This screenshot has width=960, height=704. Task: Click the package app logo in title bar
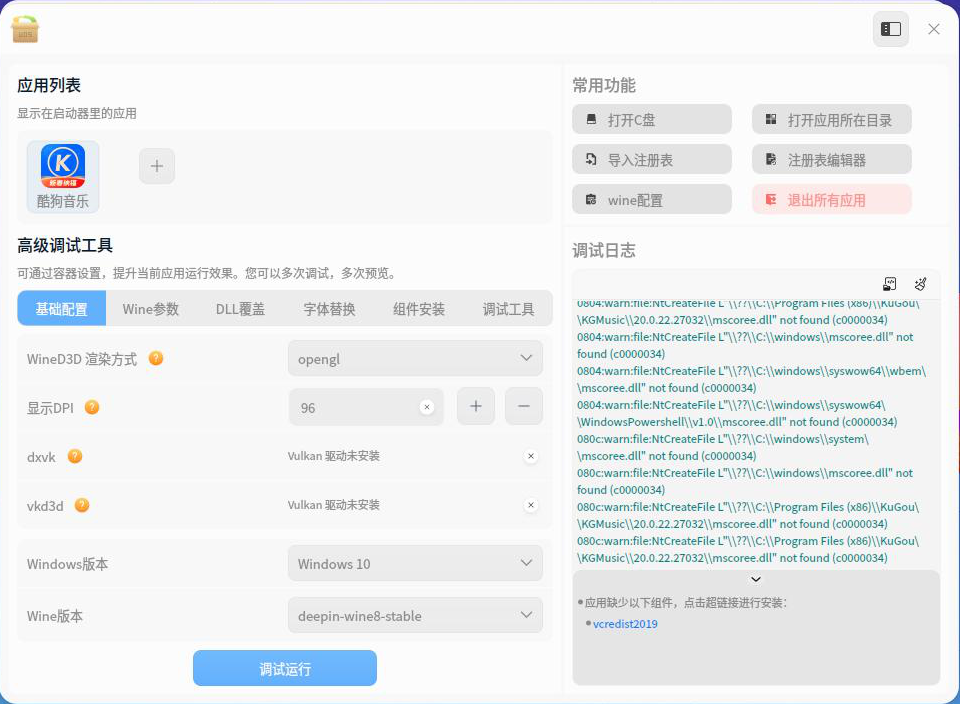point(25,29)
